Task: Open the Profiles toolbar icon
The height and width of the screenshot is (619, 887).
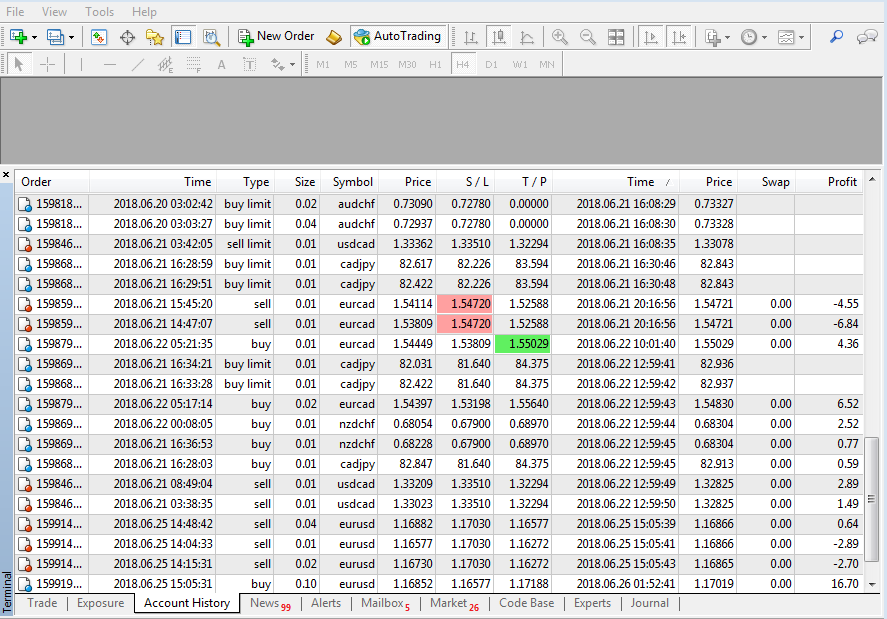Action: 55,37
